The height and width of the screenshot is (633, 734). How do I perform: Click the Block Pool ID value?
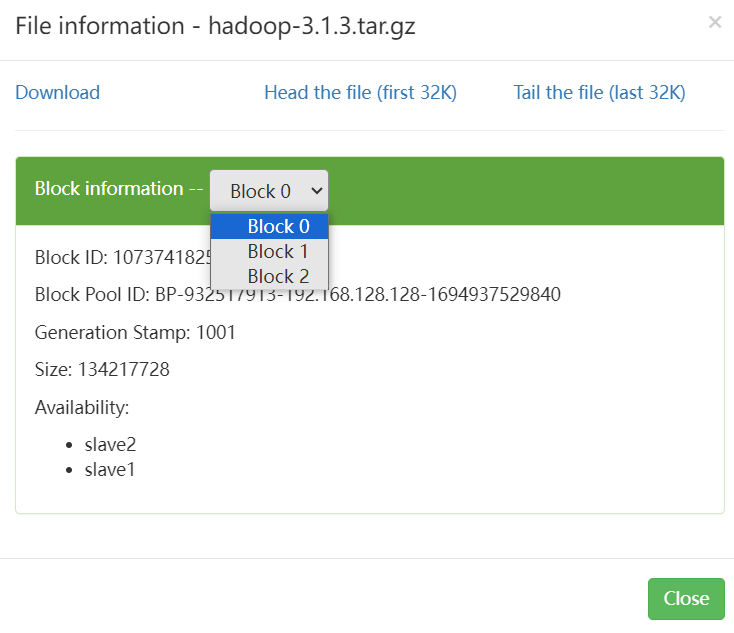click(357, 295)
